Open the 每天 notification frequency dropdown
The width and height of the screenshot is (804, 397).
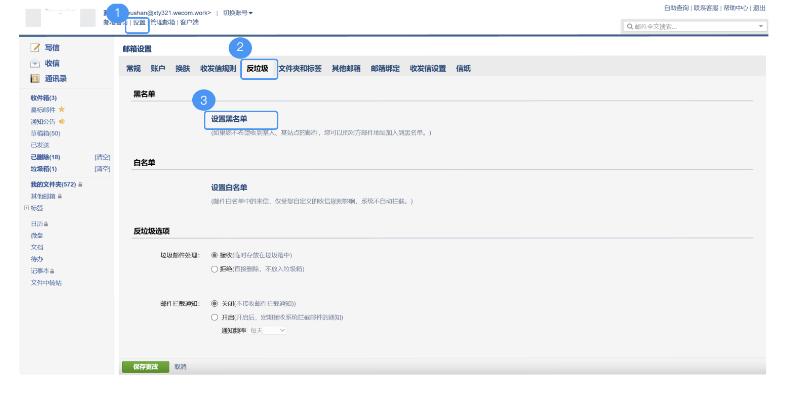pos(268,331)
